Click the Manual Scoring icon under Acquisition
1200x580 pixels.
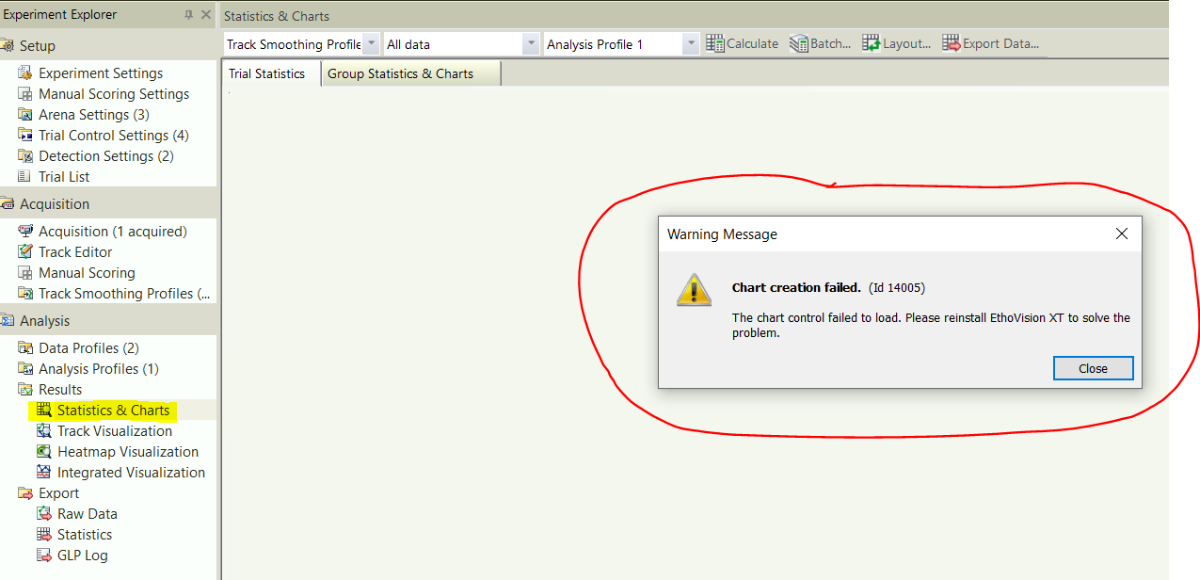(x=25, y=273)
